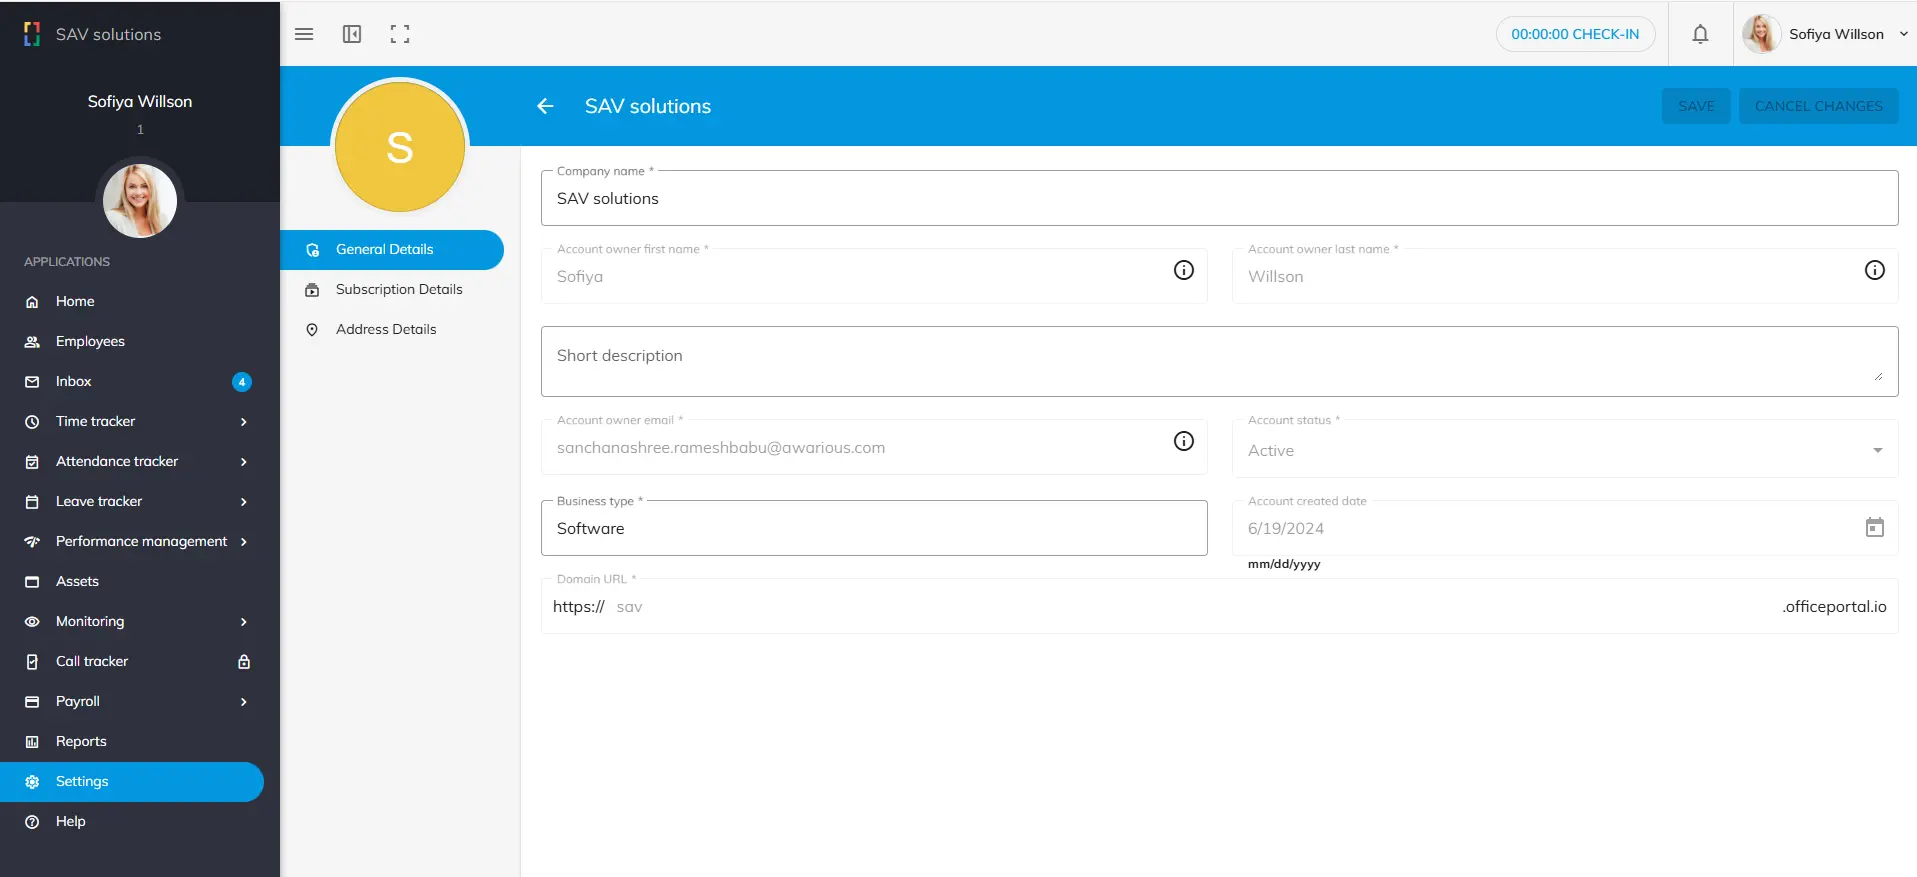The width and height of the screenshot is (1917, 877).
Task: Open notifications bell
Action: [x=1700, y=34]
